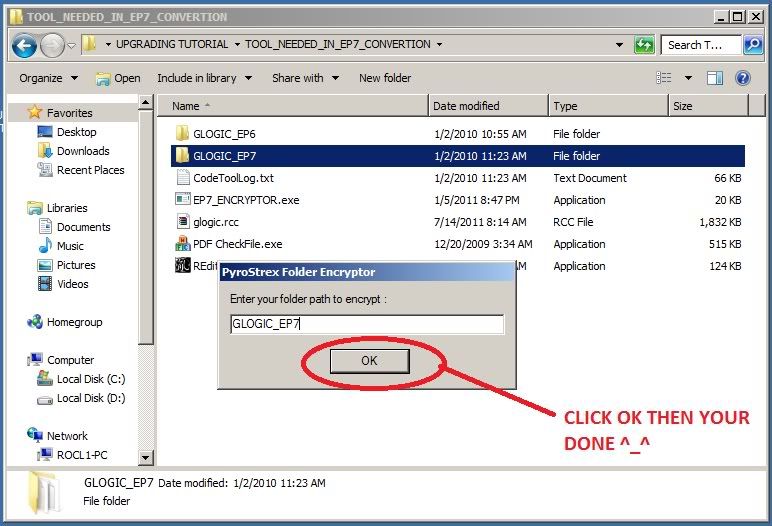
Task: Click the Back navigation arrow button
Action: (x=25, y=45)
